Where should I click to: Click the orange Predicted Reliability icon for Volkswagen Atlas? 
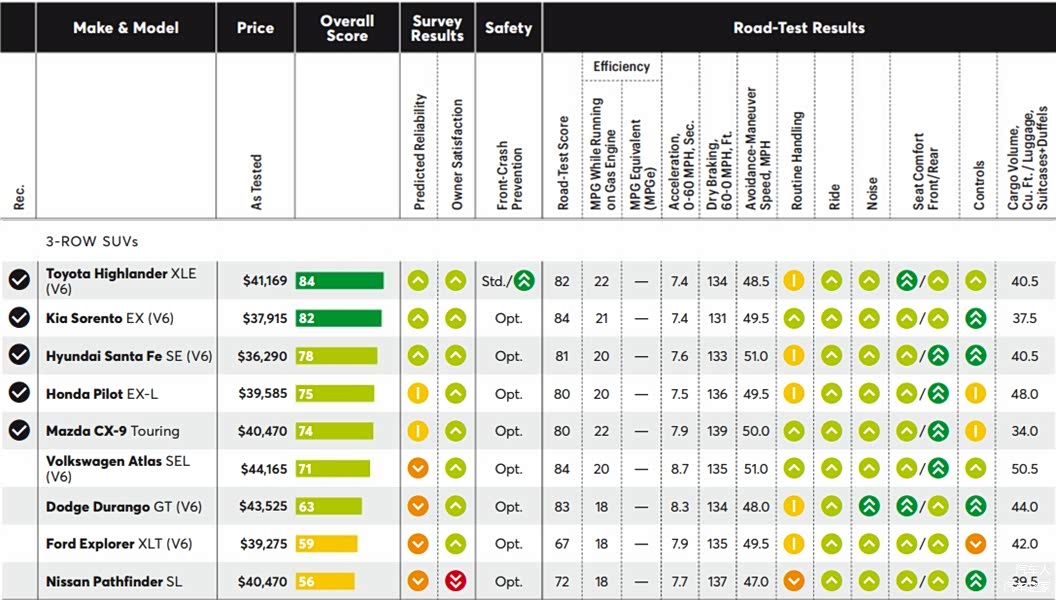tap(418, 468)
